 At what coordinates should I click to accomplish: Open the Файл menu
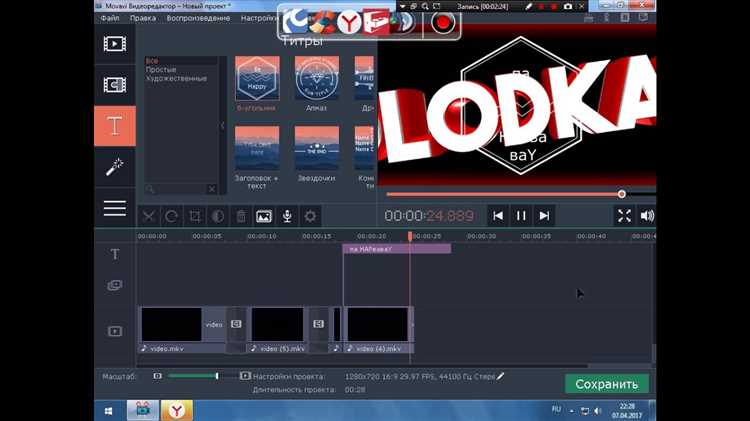[110, 18]
